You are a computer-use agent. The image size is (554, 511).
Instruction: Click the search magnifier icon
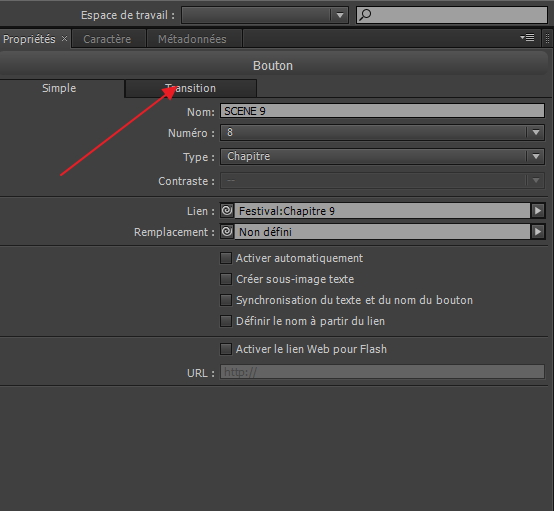365,15
